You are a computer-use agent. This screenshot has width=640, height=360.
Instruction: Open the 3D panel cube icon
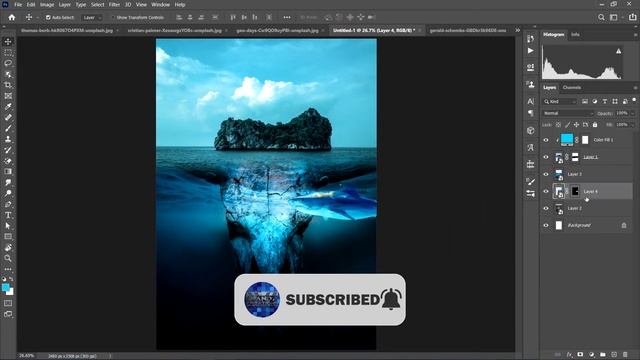point(530,131)
